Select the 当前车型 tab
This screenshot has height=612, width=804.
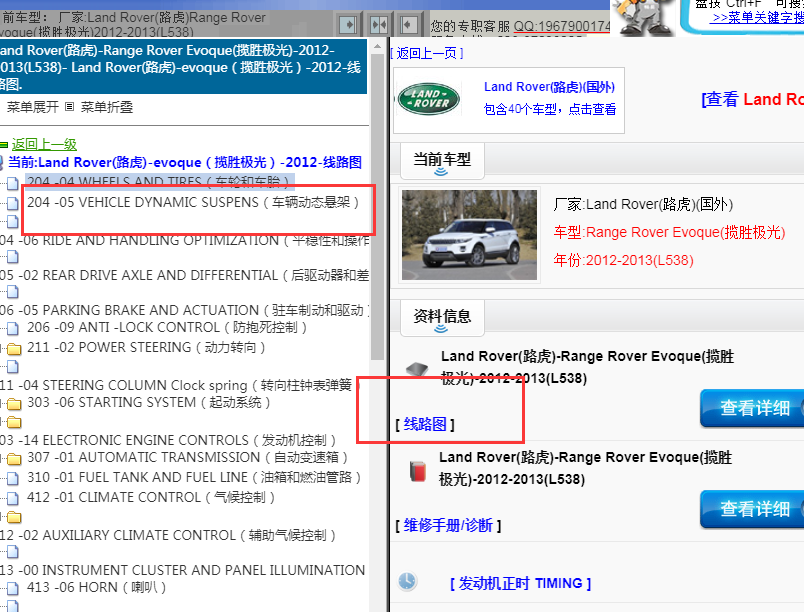(442, 160)
